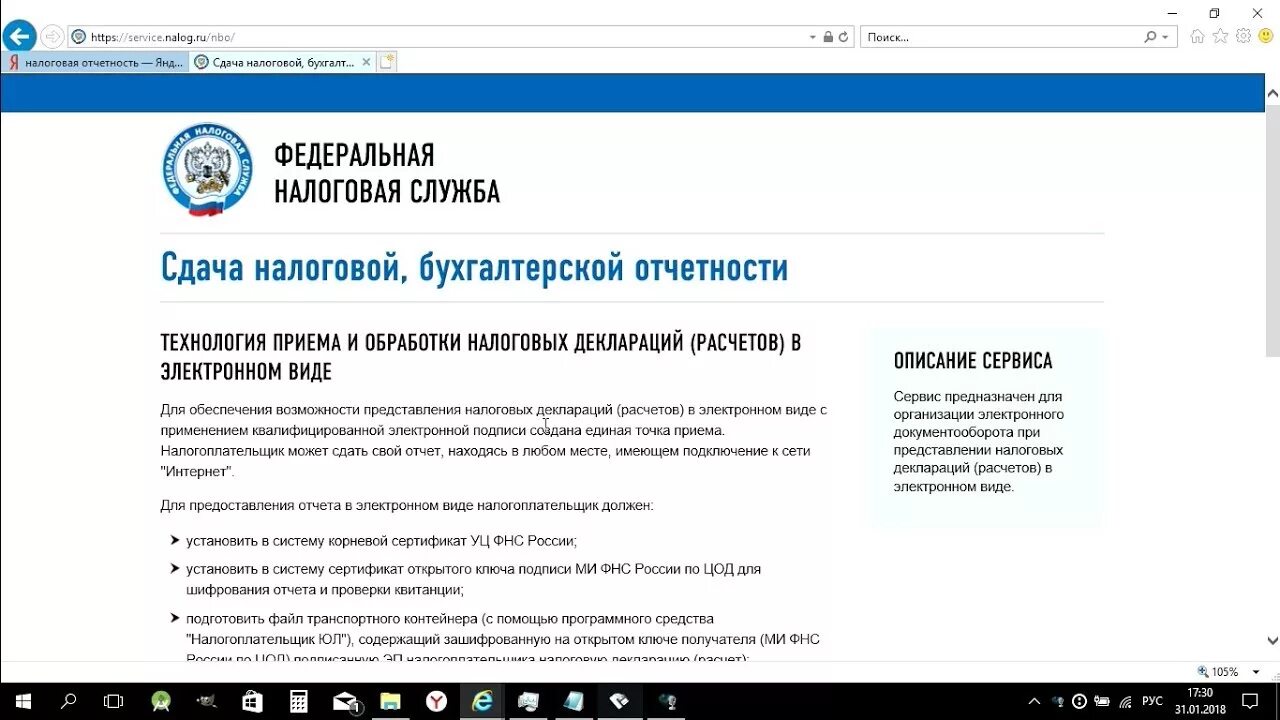Launch Yandex Browser from the taskbar
This screenshot has width=1280, height=720.
click(x=437, y=701)
